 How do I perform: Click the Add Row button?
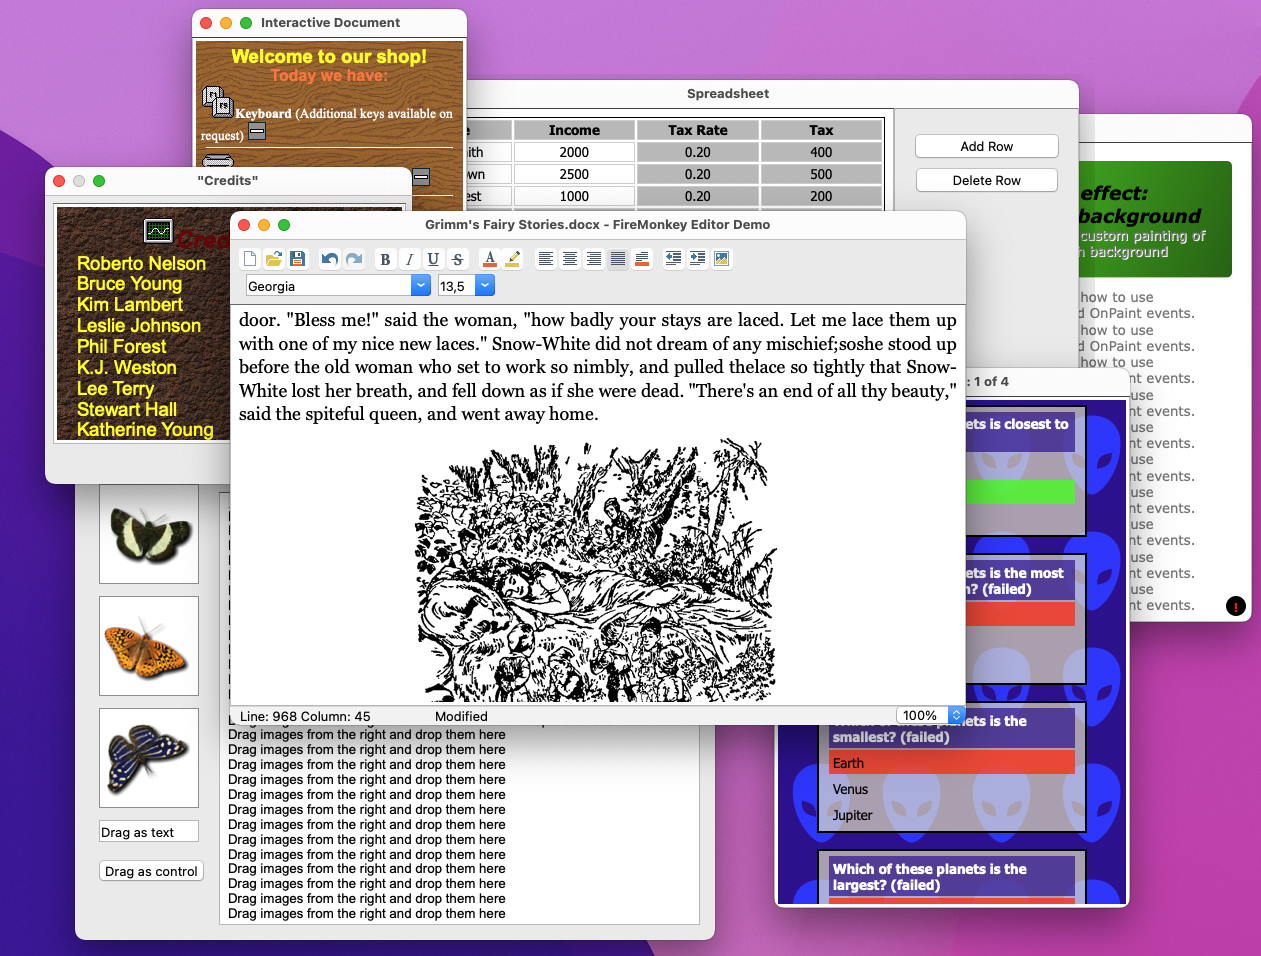coord(986,146)
